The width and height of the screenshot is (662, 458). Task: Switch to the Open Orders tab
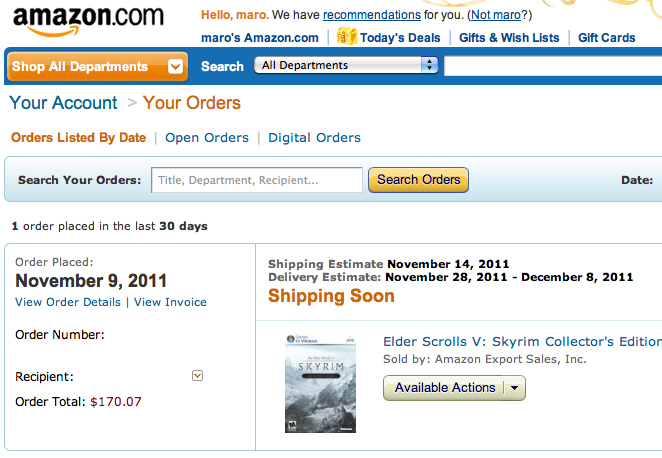pyautogui.click(x=206, y=138)
